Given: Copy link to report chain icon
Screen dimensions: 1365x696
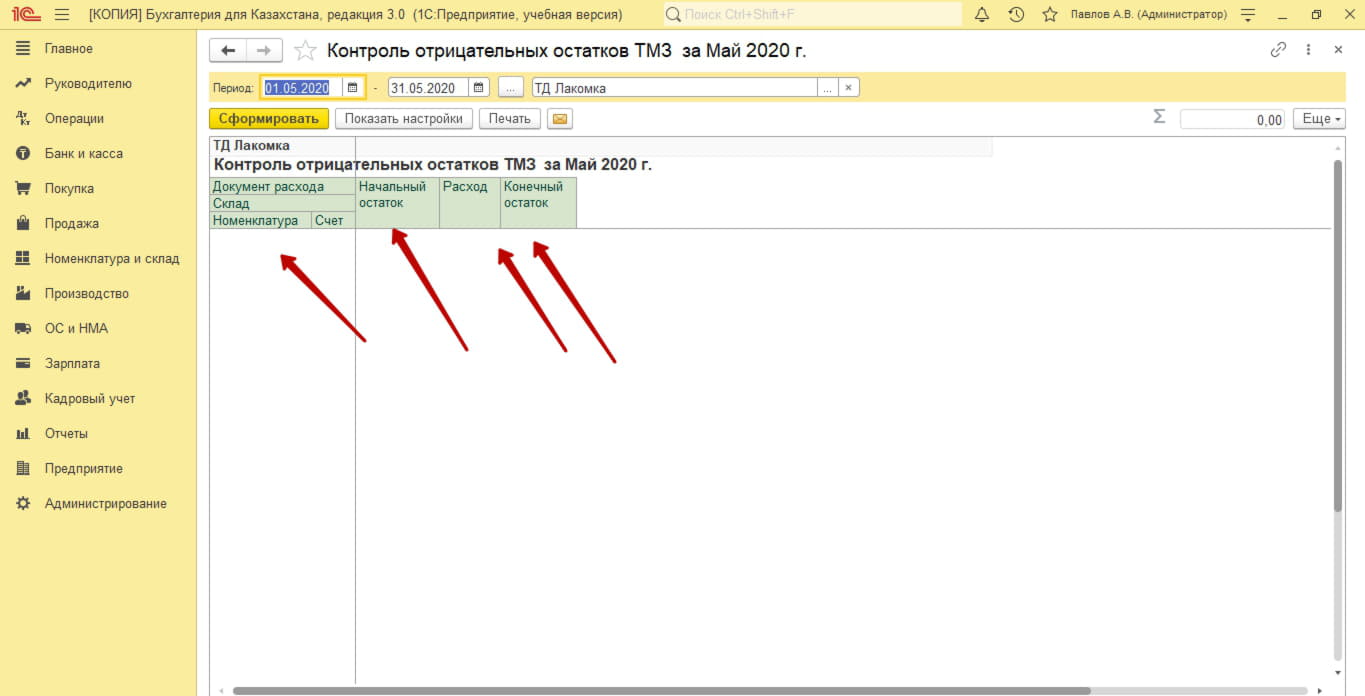Looking at the screenshot, I should pos(1277,50).
